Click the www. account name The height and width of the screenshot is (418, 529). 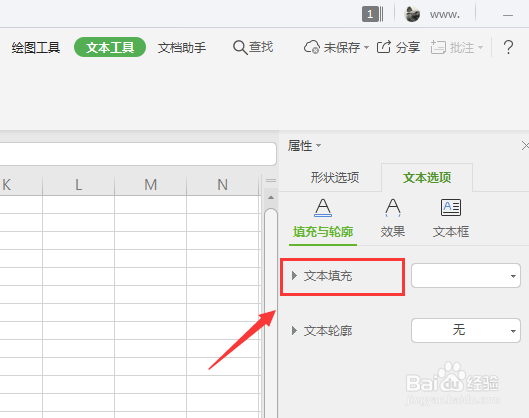(x=445, y=15)
